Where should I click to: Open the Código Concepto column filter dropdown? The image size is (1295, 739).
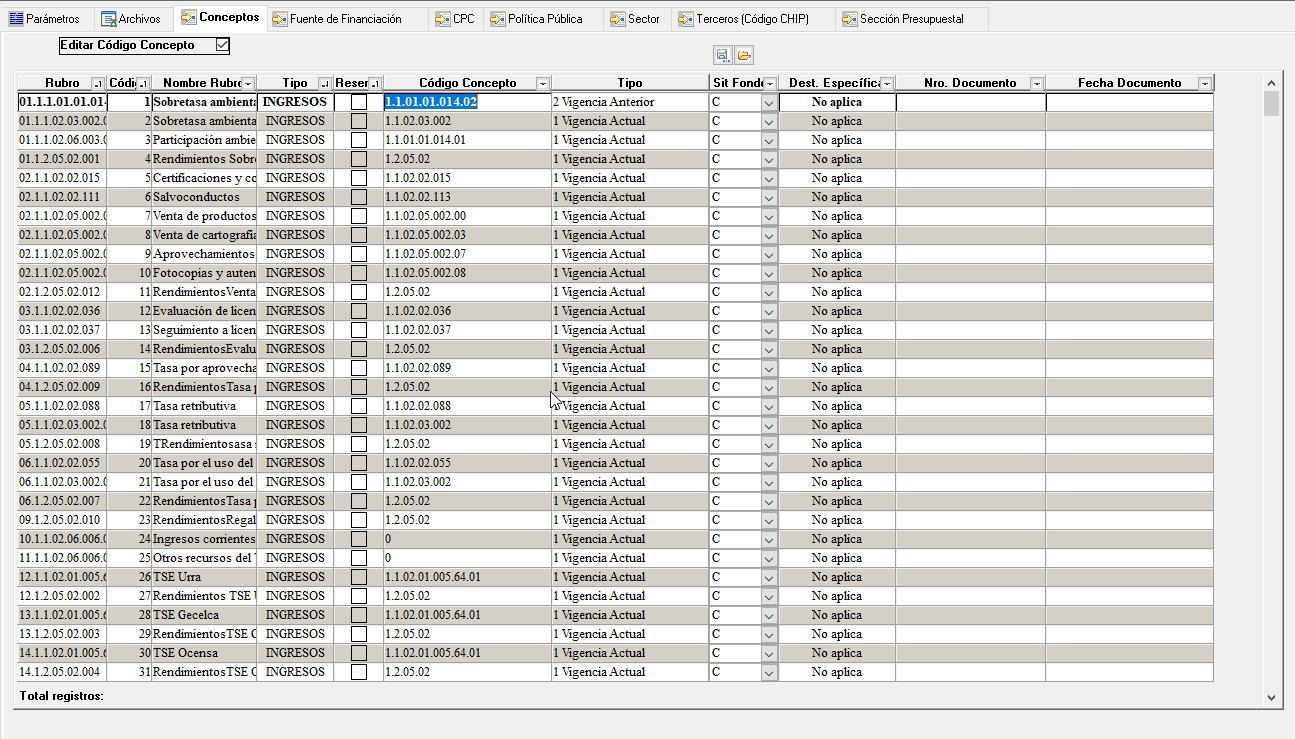pos(542,84)
